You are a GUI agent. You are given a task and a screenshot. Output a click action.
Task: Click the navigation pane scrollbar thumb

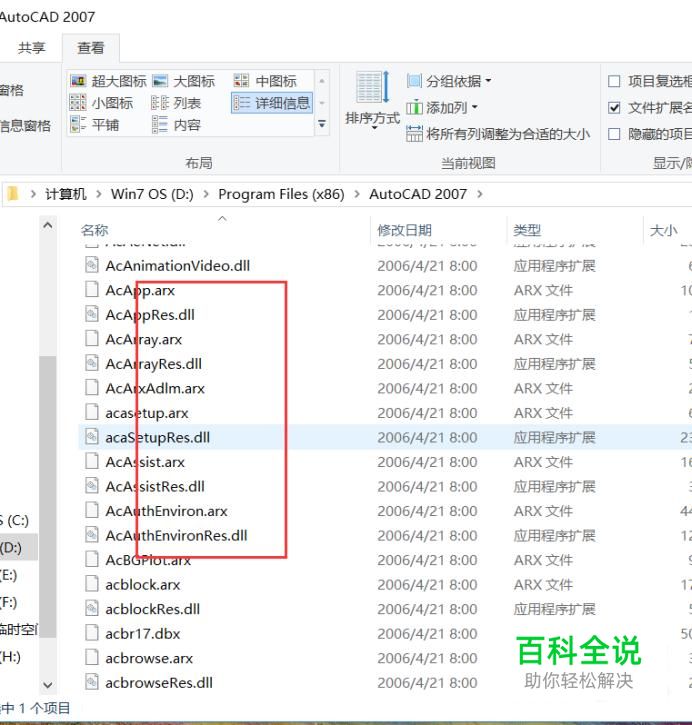(48, 497)
